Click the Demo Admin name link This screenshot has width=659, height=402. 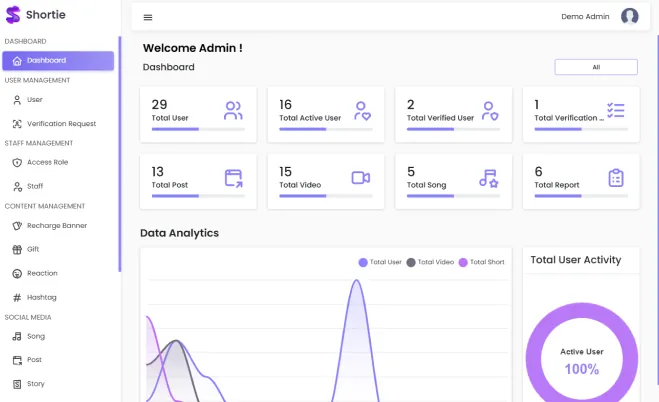585,17
